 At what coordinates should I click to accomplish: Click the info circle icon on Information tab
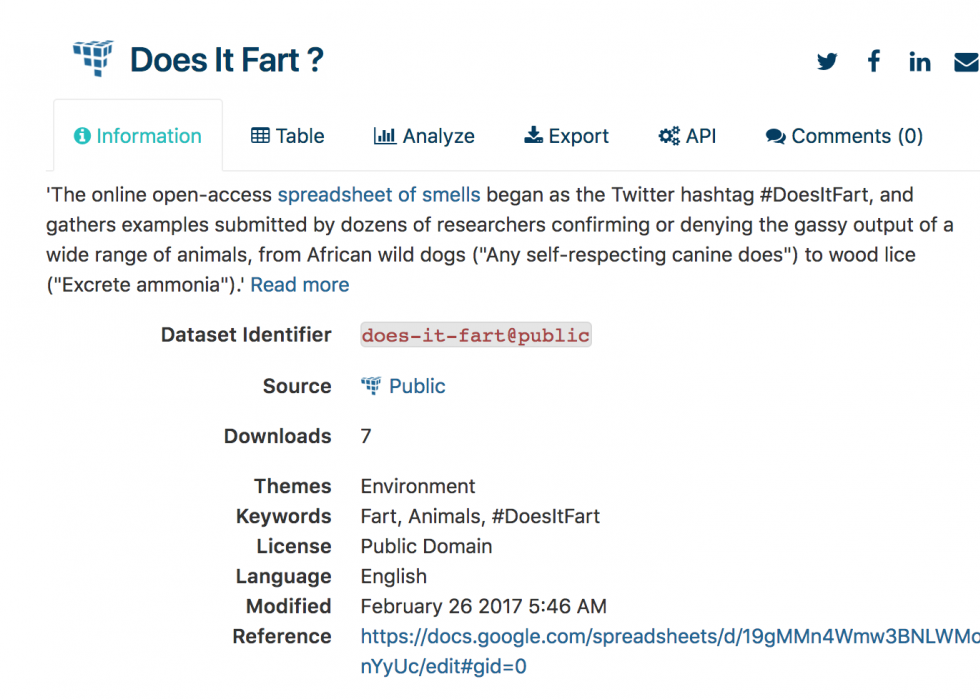coord(82,136)
